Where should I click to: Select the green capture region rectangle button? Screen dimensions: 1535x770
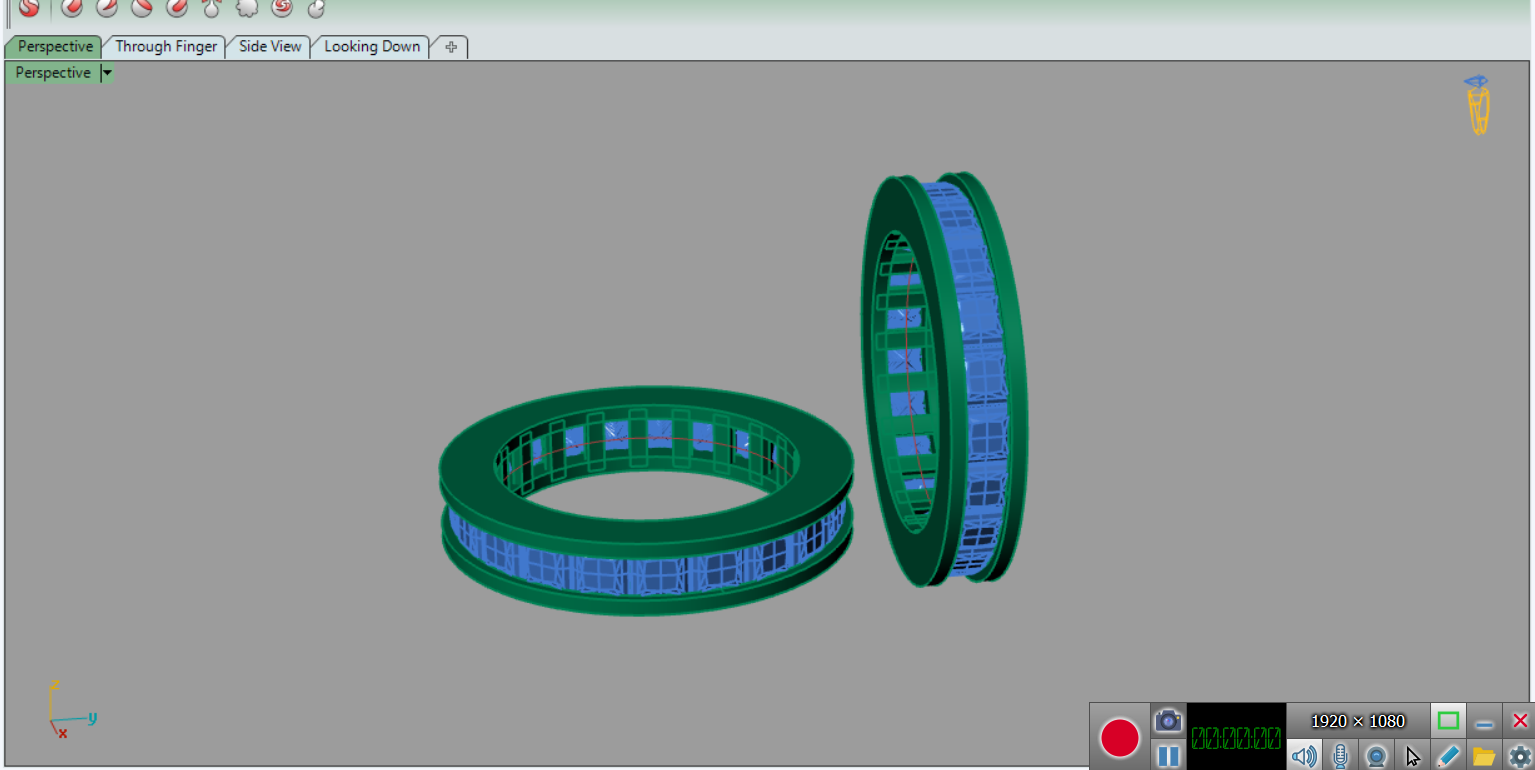1448,720
